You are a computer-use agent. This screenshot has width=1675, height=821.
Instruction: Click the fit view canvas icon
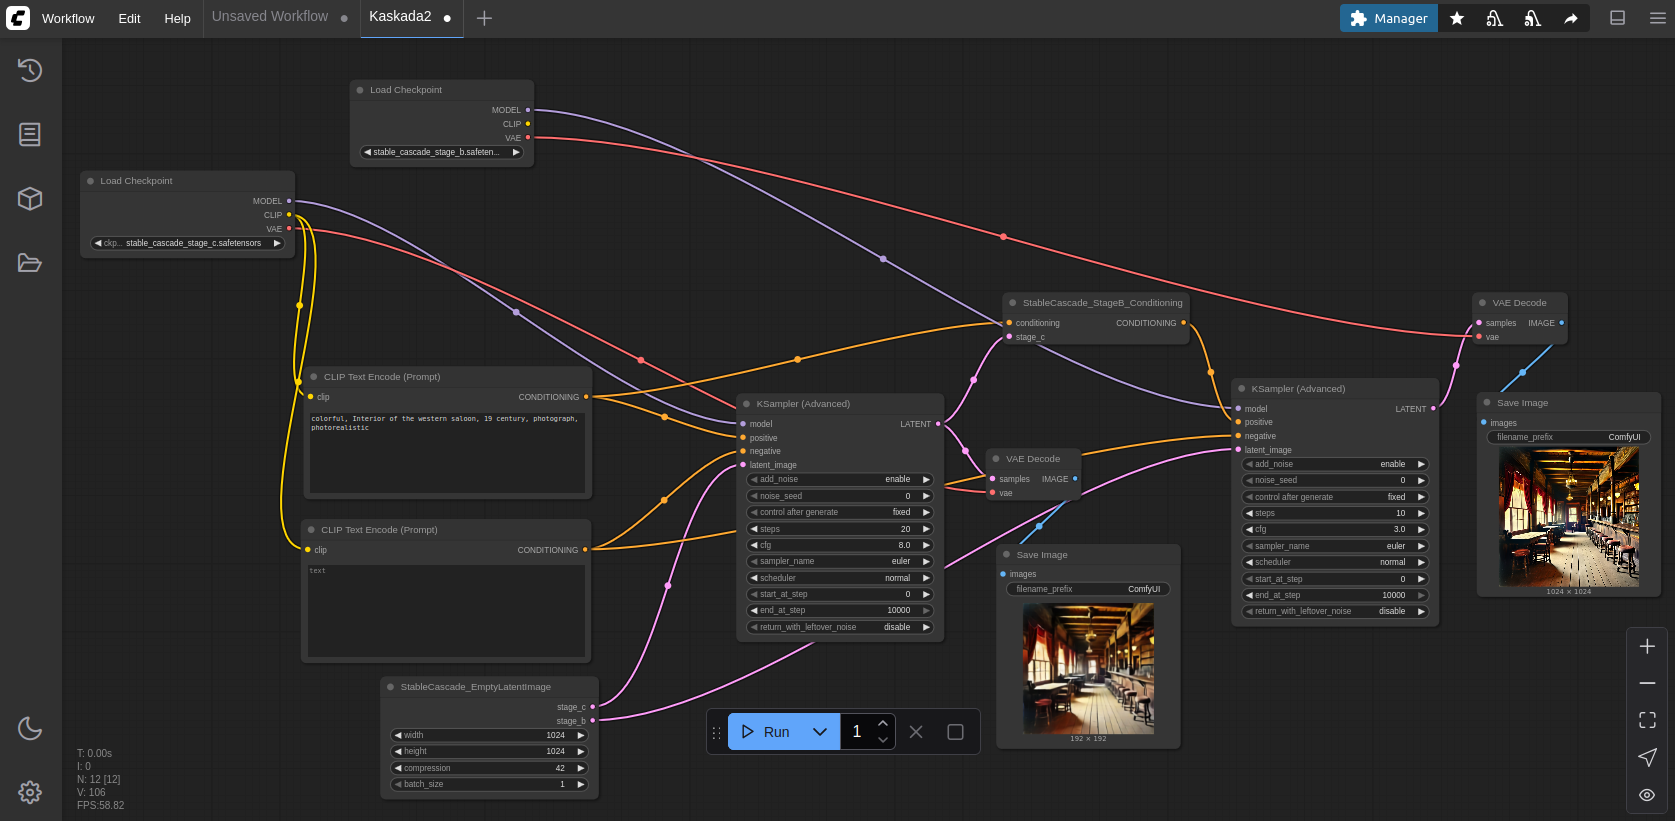click(x=1647, y=720)
